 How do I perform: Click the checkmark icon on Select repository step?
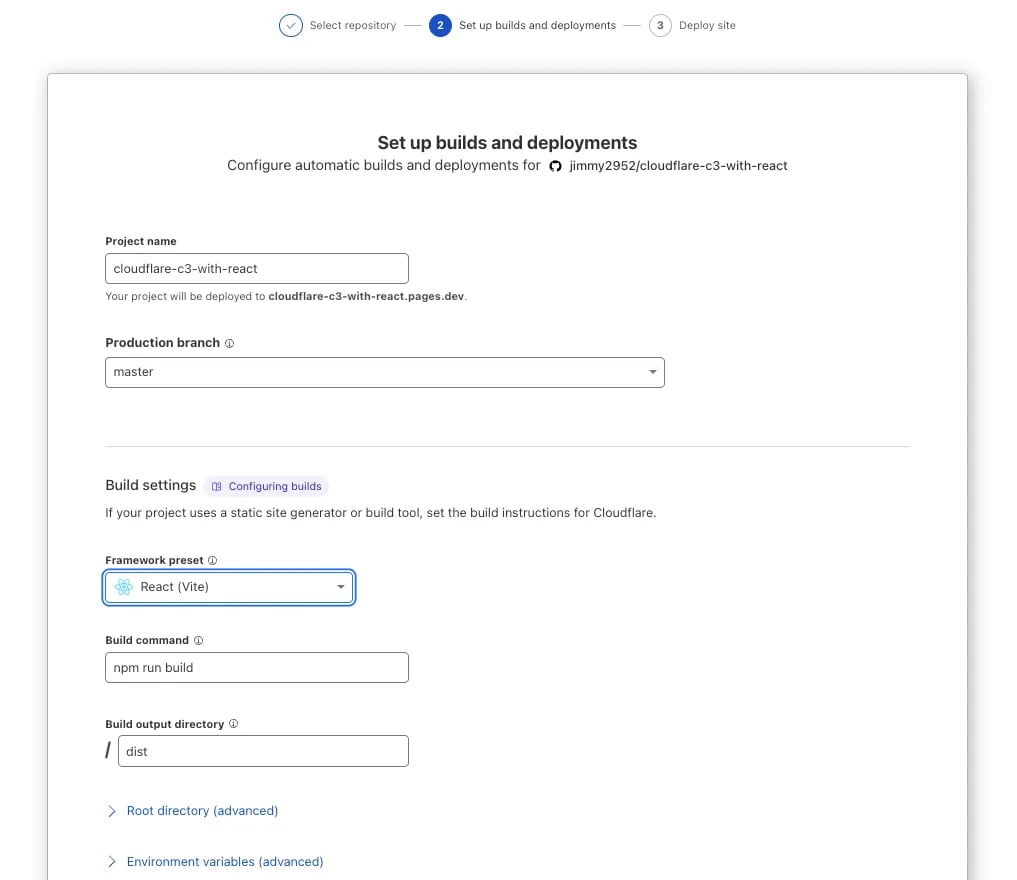290,25
